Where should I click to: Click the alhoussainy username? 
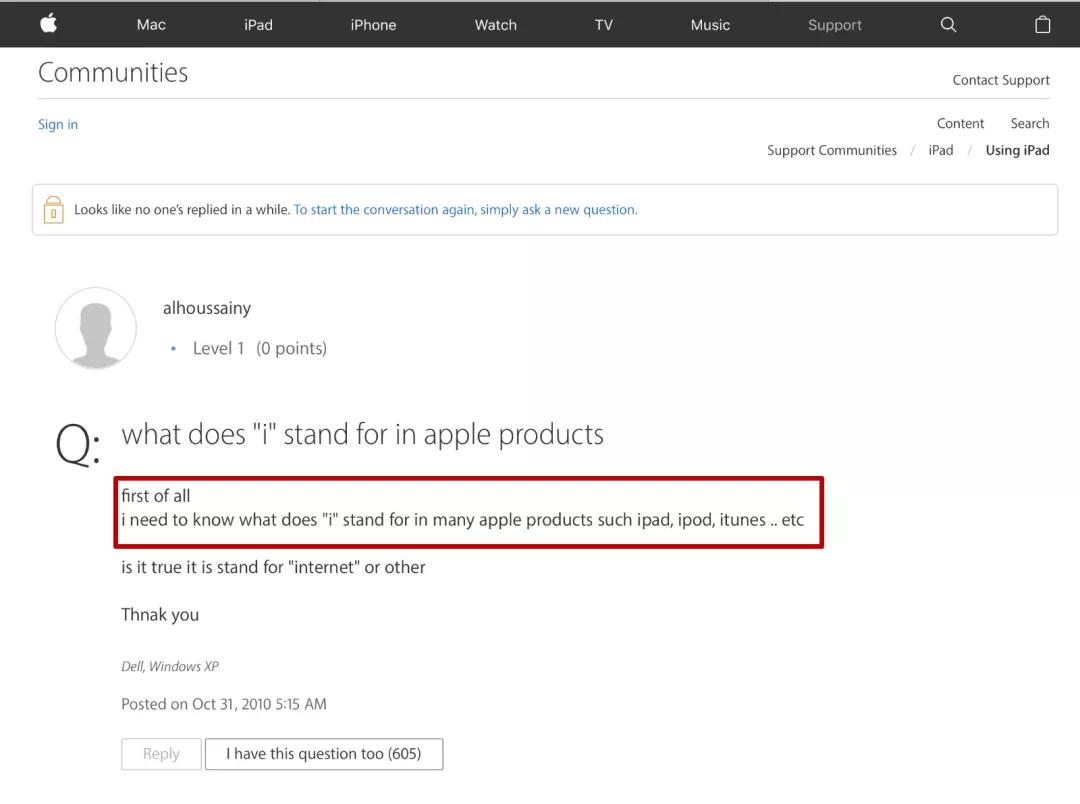[207, 308]
